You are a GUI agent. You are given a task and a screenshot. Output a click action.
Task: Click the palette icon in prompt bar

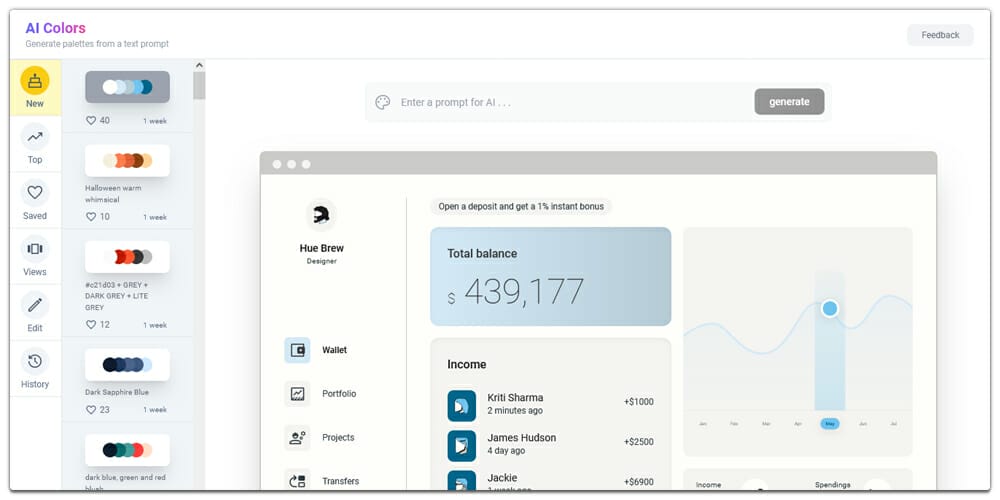point(382,102)
